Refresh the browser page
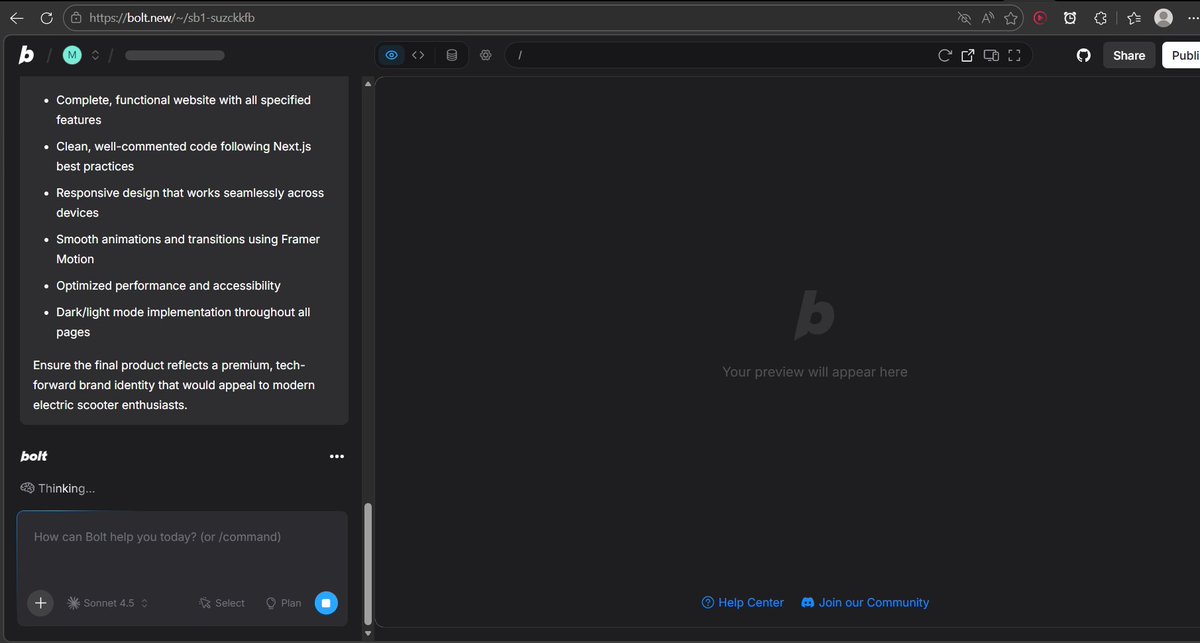Viewport: 1200px width, 643px height. tap(47, 17)
